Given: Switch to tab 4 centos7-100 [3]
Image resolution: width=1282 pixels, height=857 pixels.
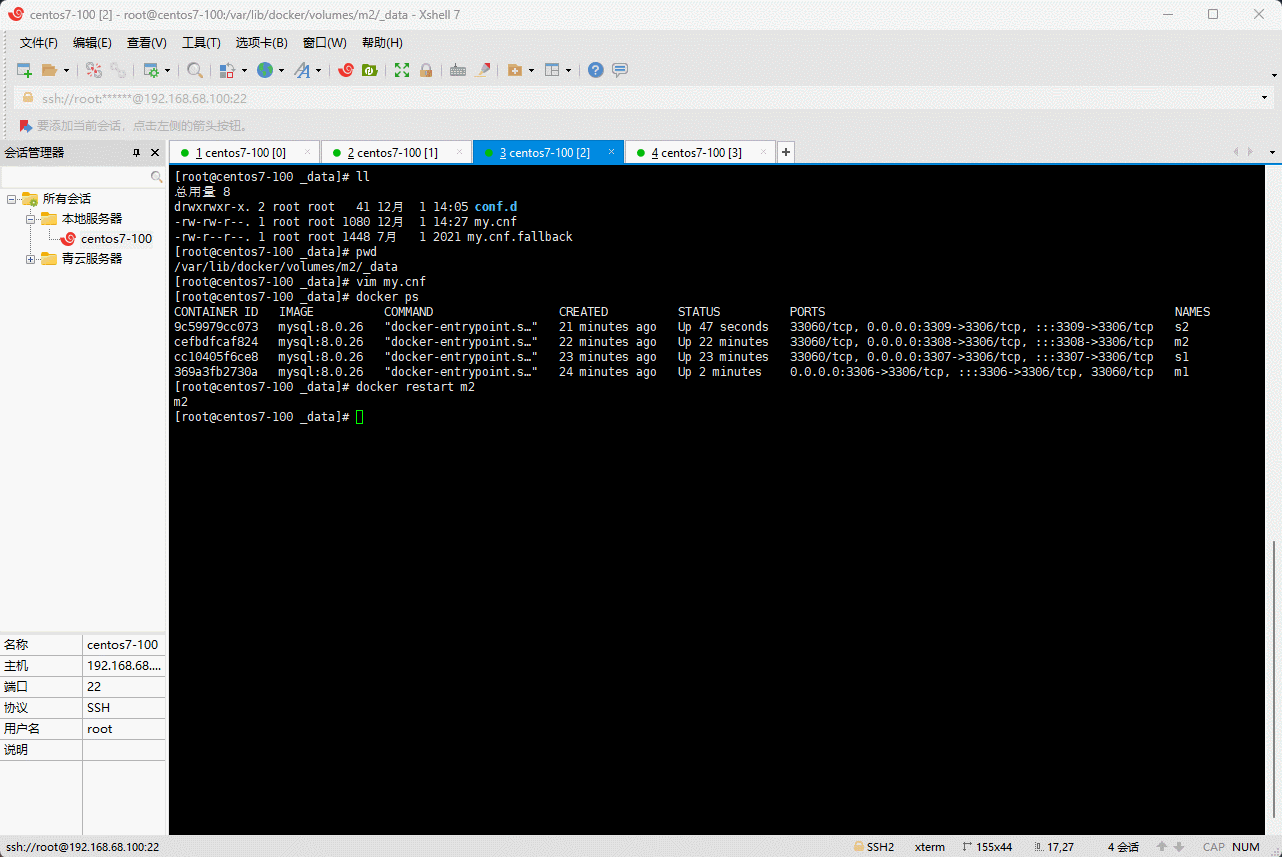Looking at the screenshot, I should [700, 152].
